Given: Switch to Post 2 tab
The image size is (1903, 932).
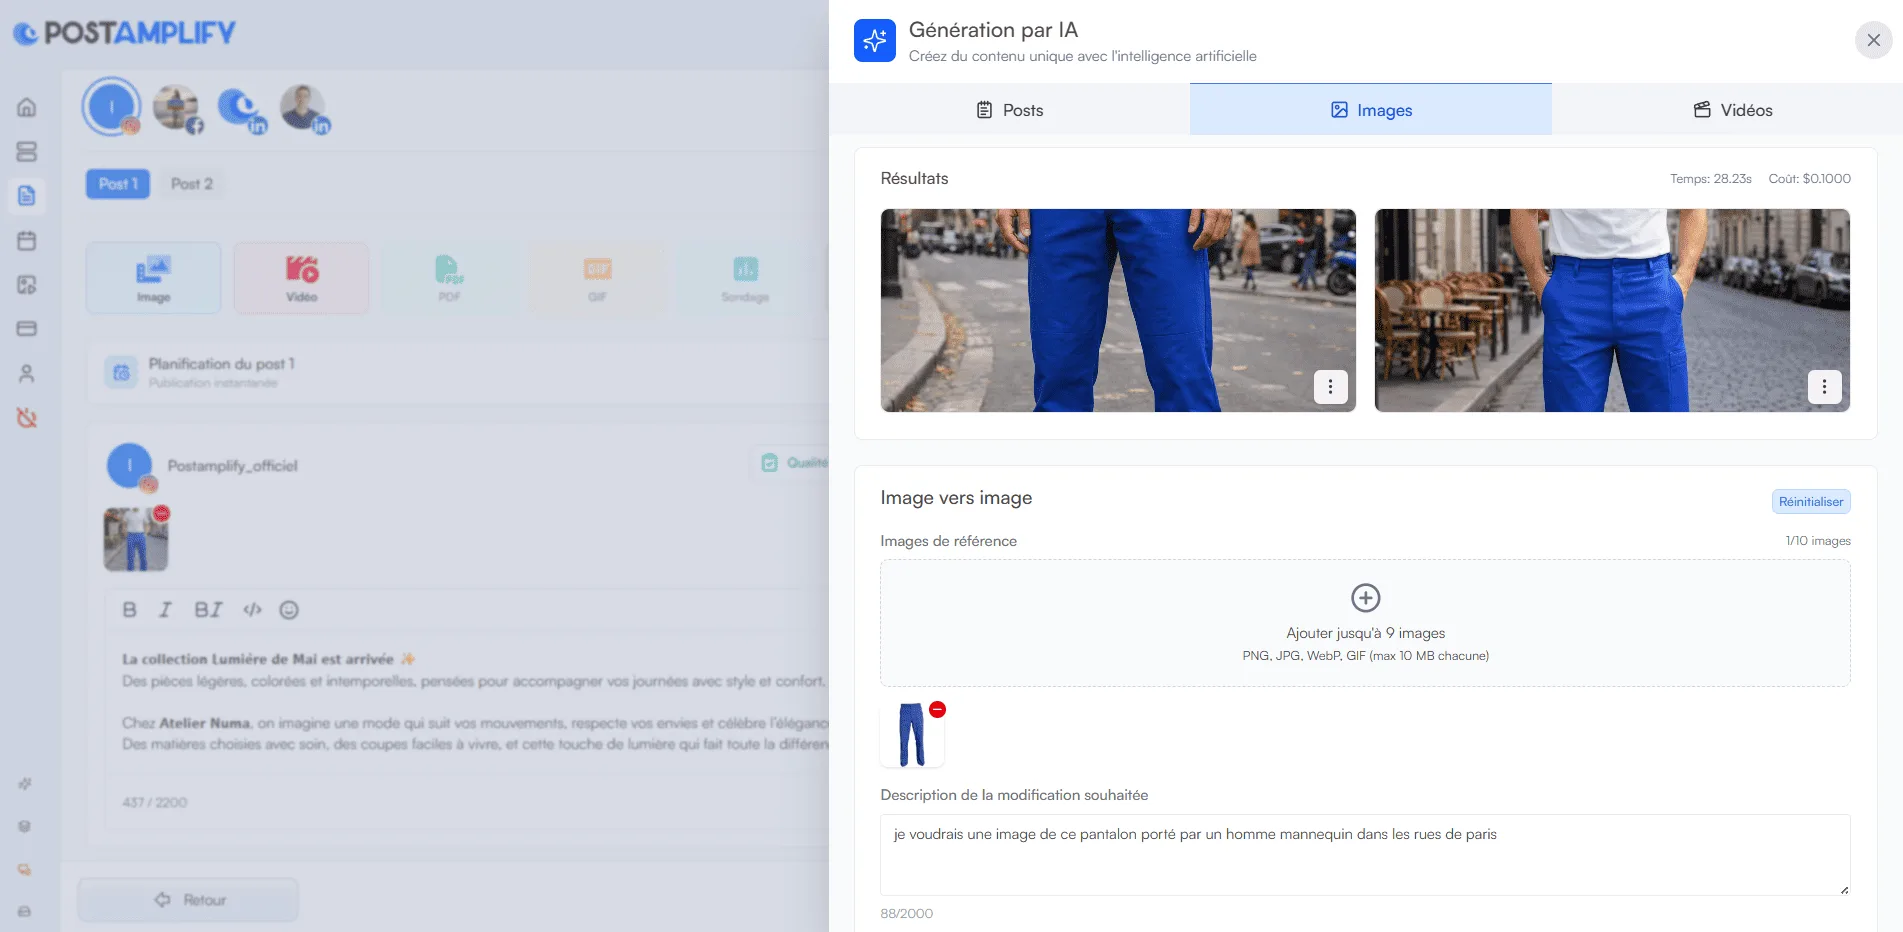Looking at the screenshot, I should click(x=192, y=184).
